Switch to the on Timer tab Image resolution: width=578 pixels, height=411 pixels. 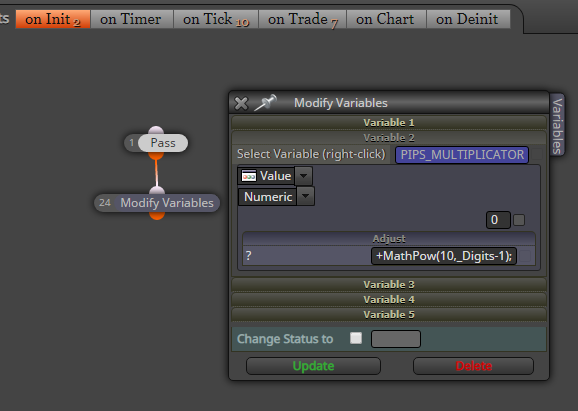132,19
